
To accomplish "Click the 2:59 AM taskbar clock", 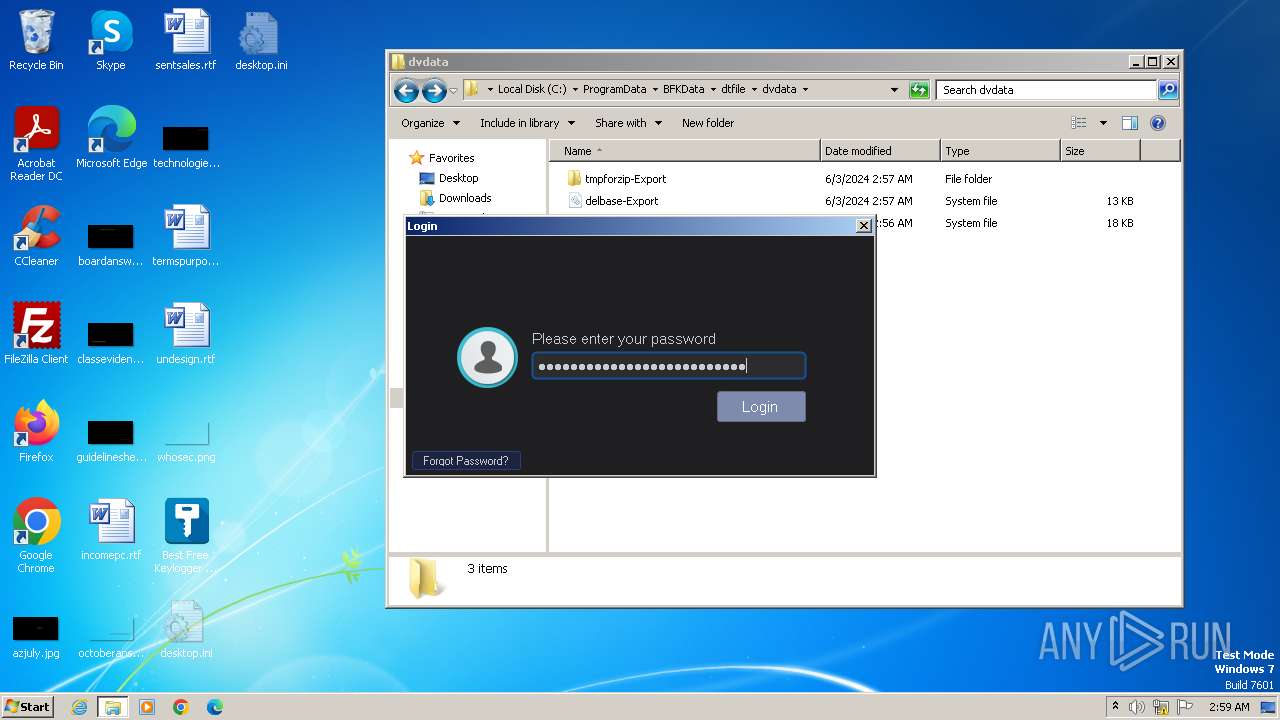I will pyautogui.click(x=1229, y=707).
